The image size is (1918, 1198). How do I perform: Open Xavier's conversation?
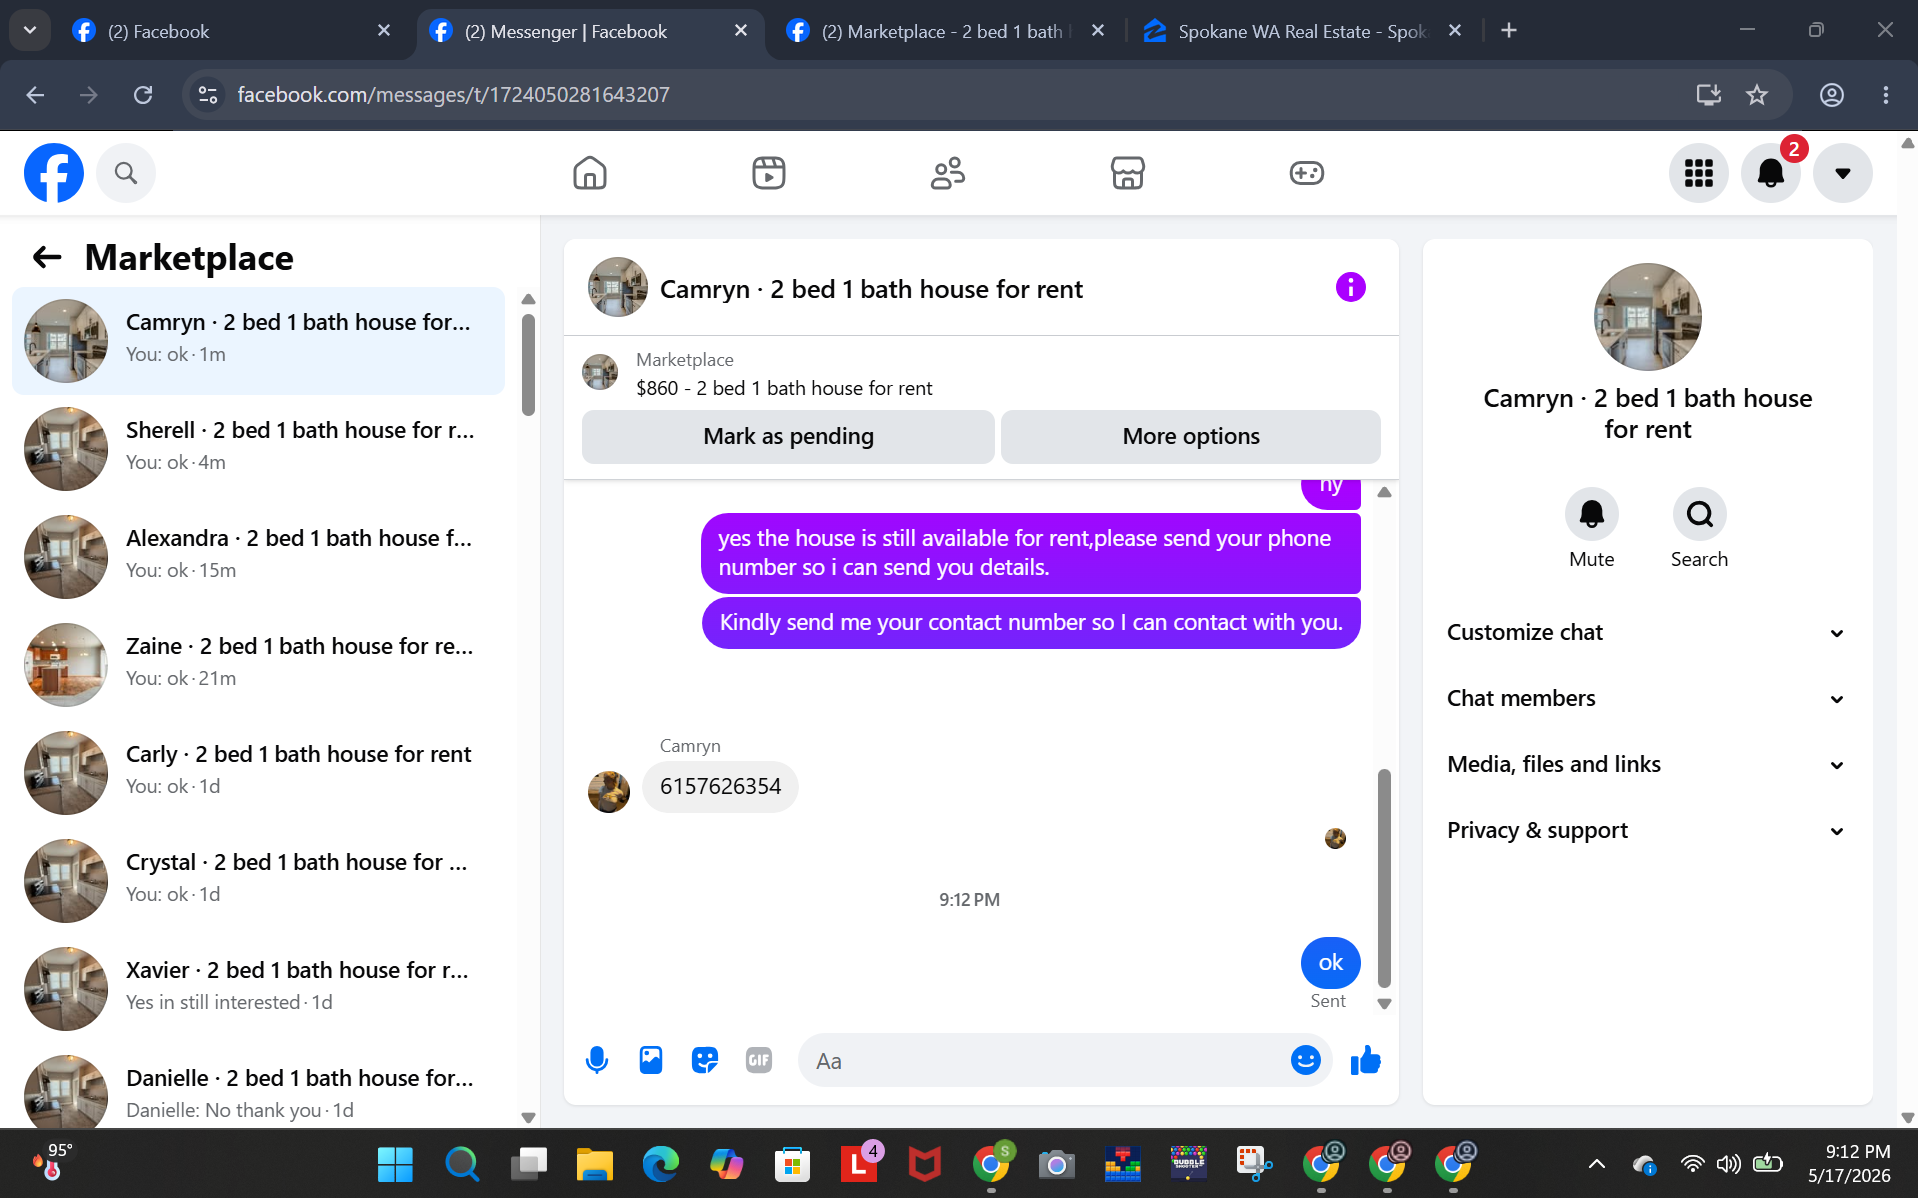(x=258, y=989)
